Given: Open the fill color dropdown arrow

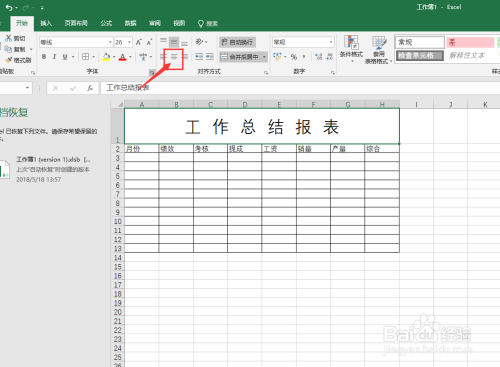Looking at the screenshot, I should (114, 57).
